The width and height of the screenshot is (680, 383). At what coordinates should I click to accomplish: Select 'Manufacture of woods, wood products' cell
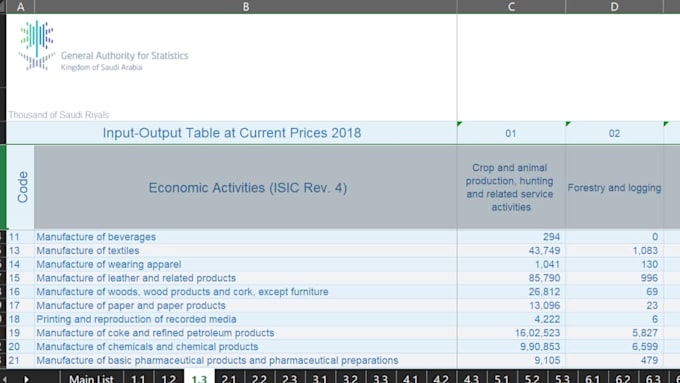click(x=245, y=292)
